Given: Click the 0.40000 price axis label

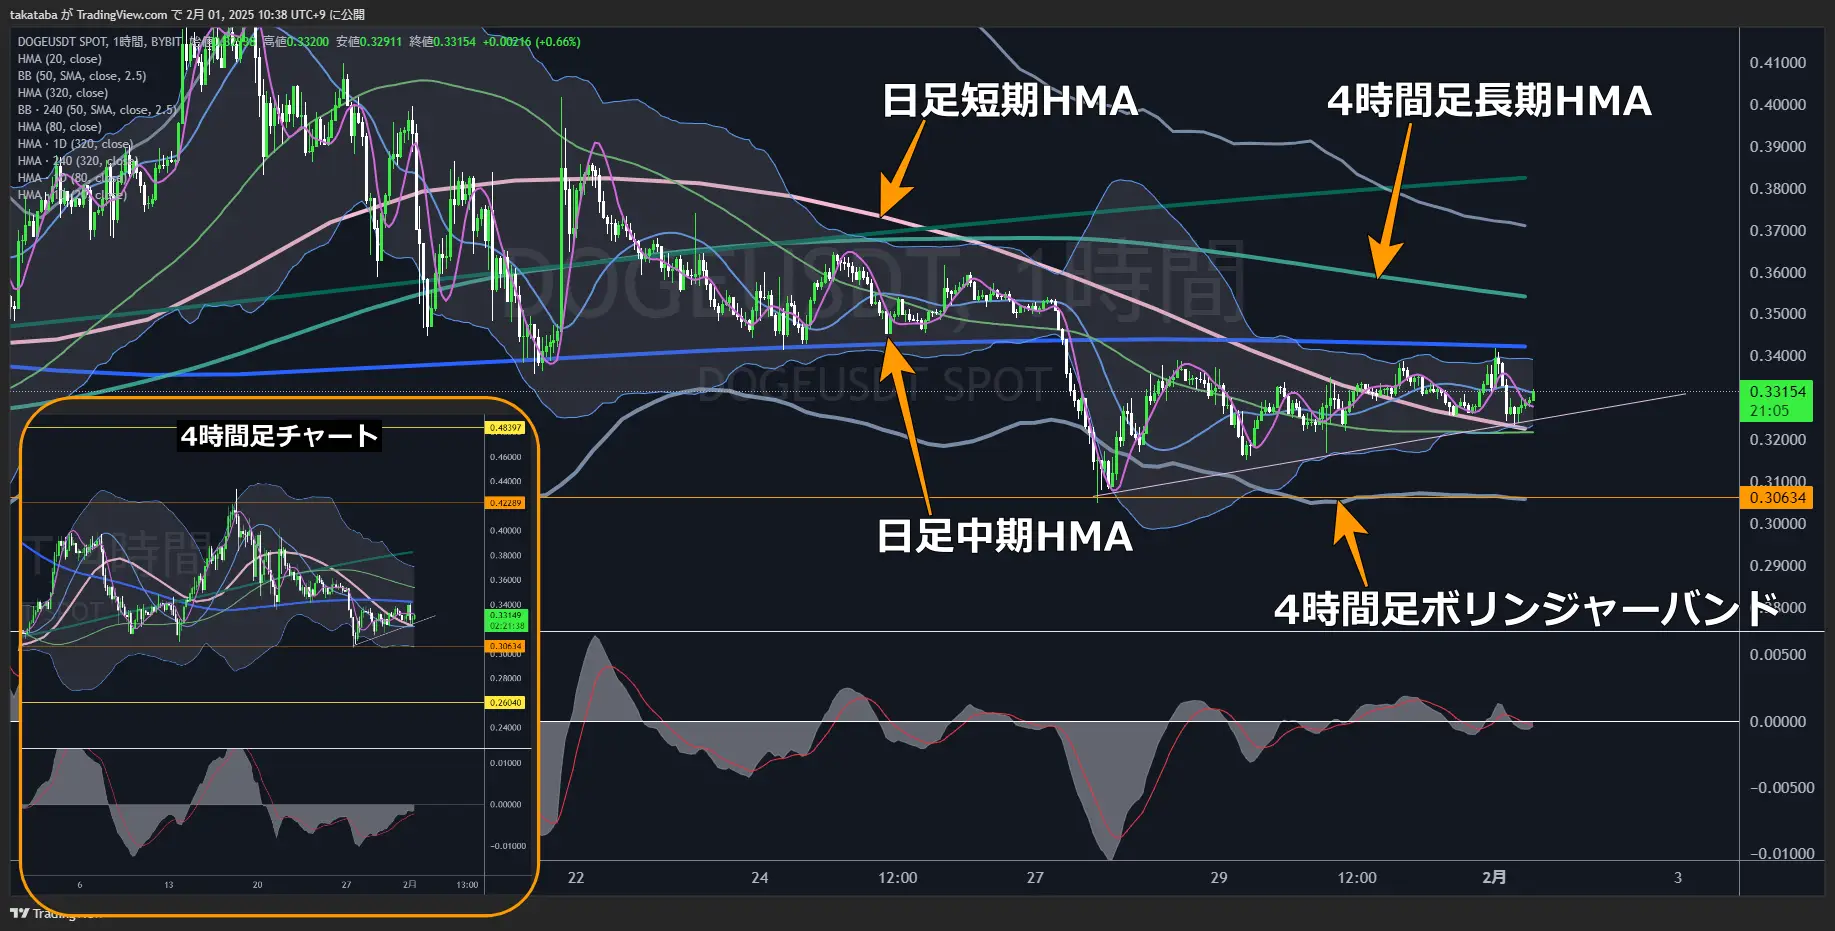Looking at the screenshot, I should (1778, 105).
